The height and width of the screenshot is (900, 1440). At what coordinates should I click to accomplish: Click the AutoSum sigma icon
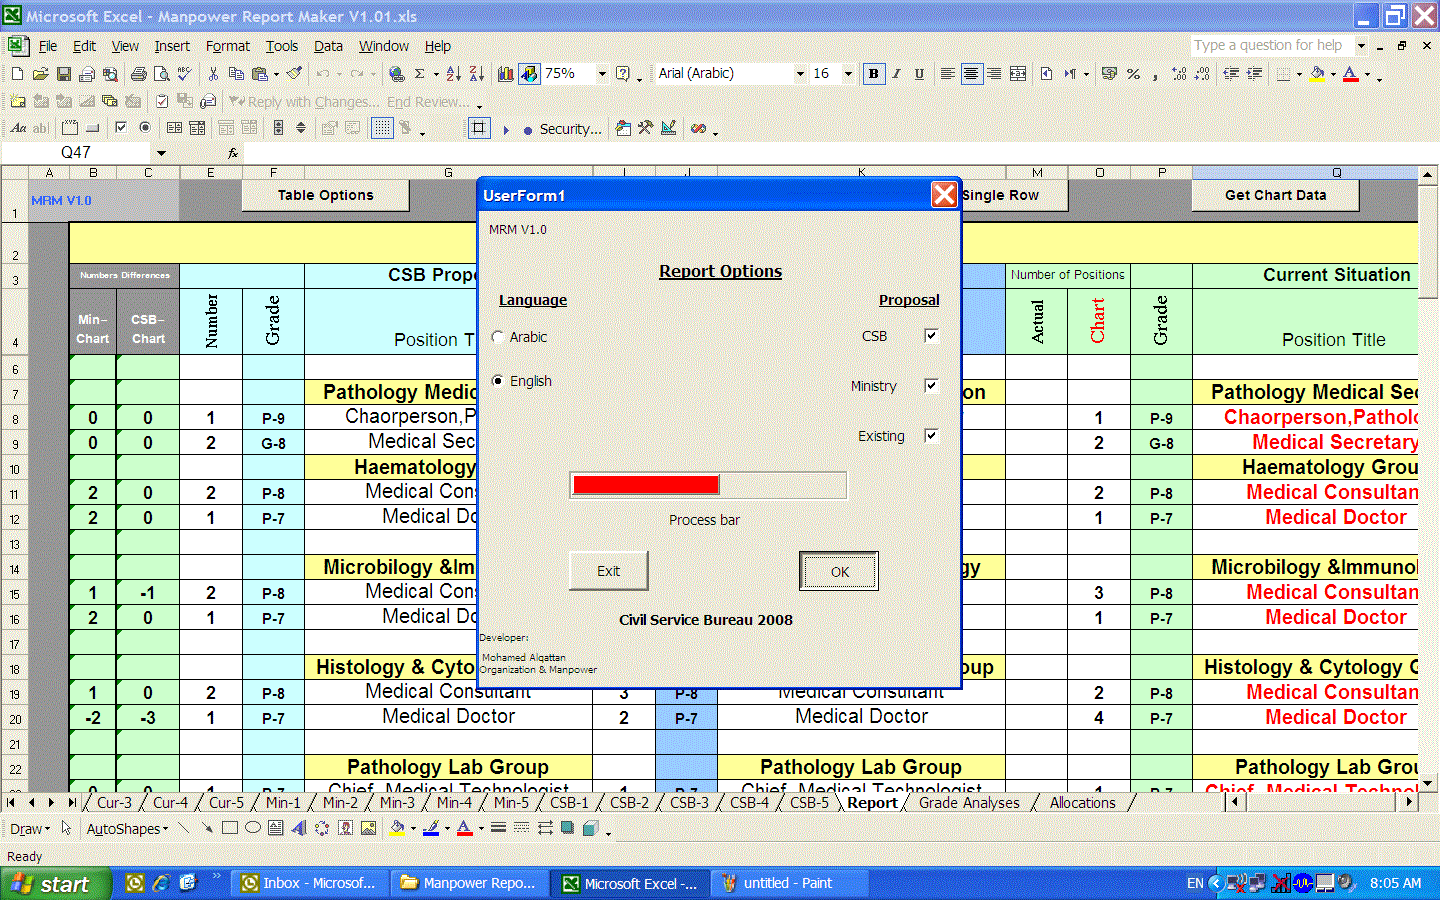[420, 74]
